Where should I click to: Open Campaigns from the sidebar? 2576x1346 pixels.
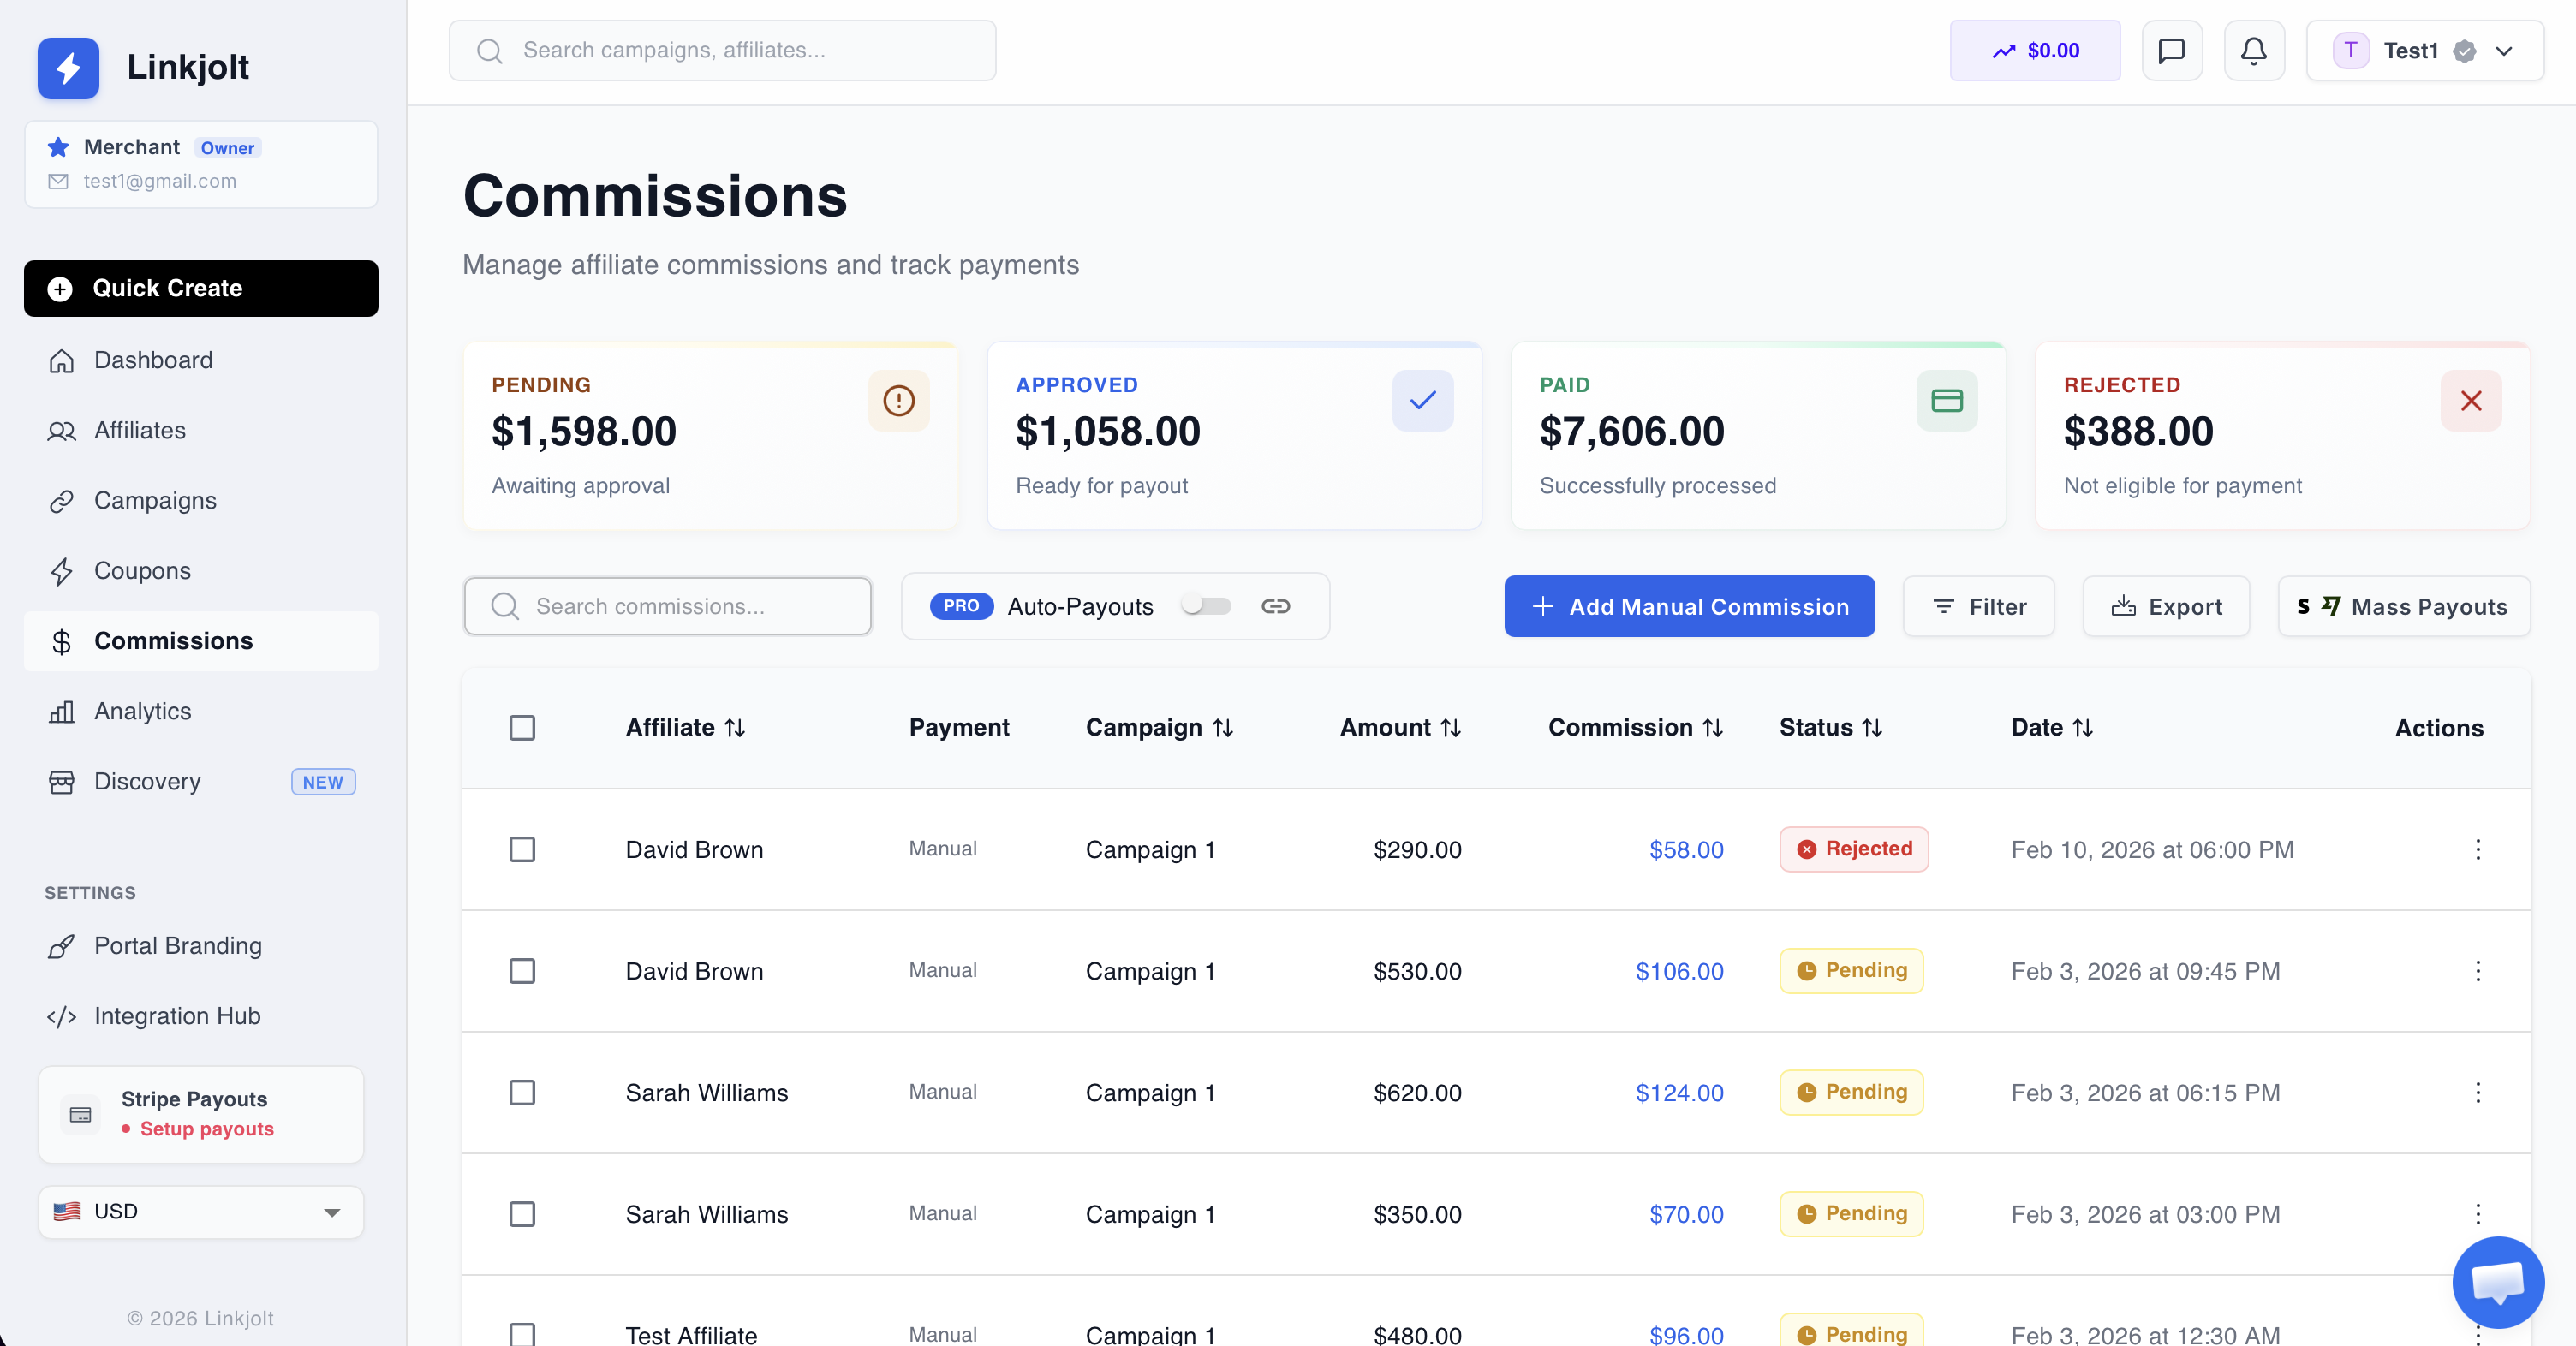point(155,500)
